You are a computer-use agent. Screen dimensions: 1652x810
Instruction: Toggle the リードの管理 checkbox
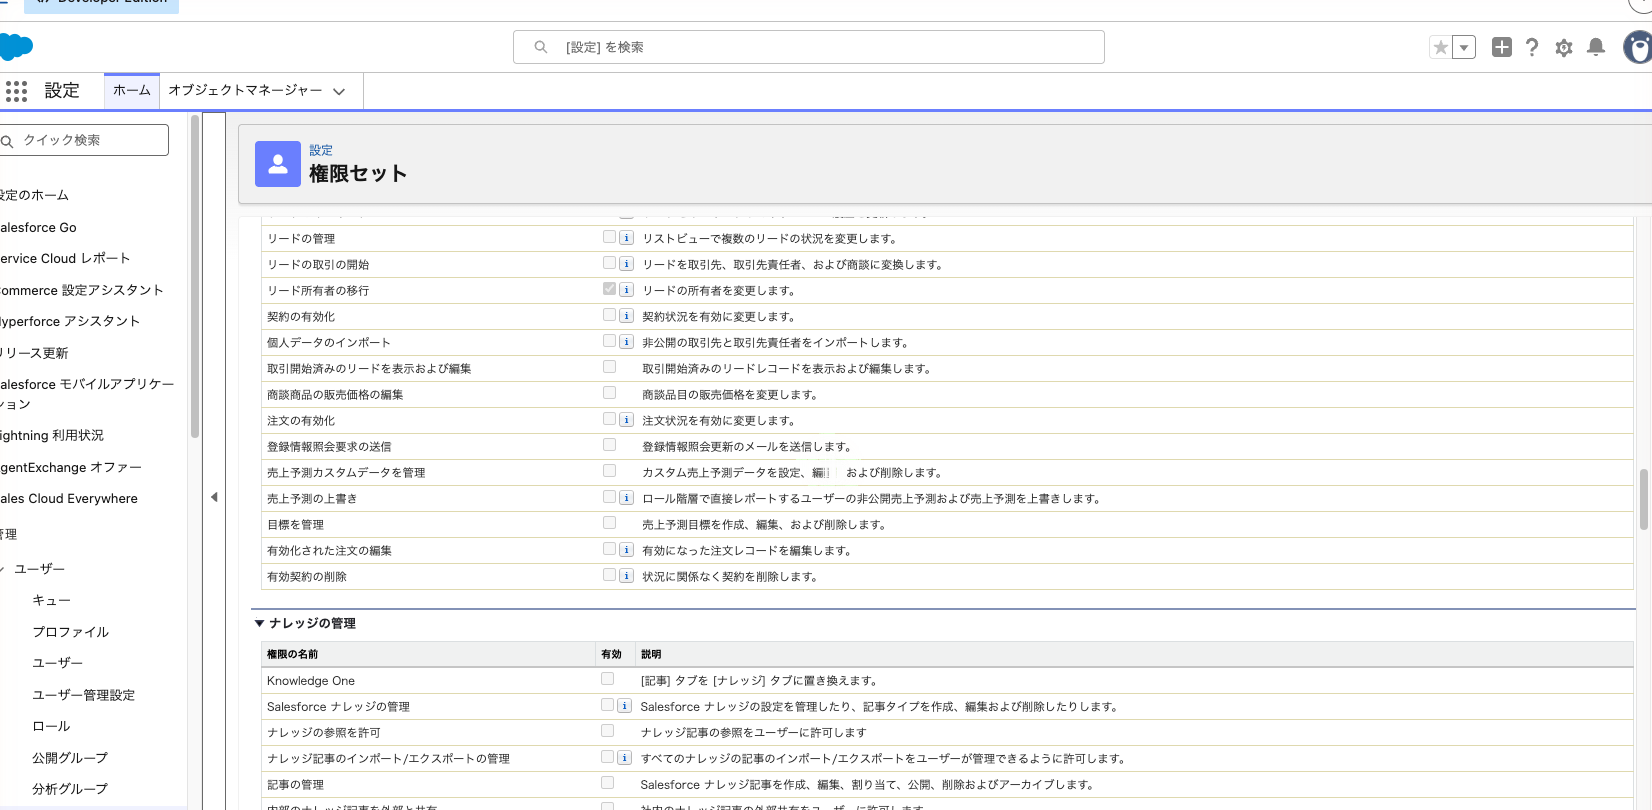coord(609,237)
